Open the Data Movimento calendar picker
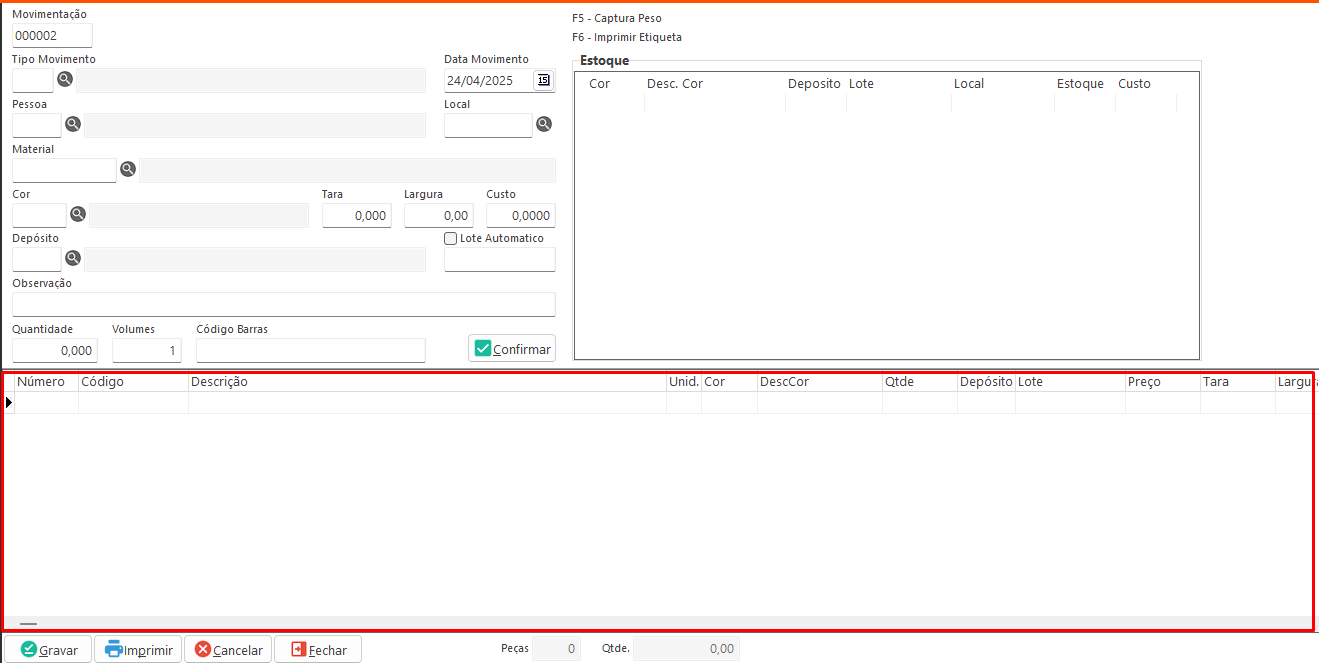The image size is (1319, 663). [543, 81]
